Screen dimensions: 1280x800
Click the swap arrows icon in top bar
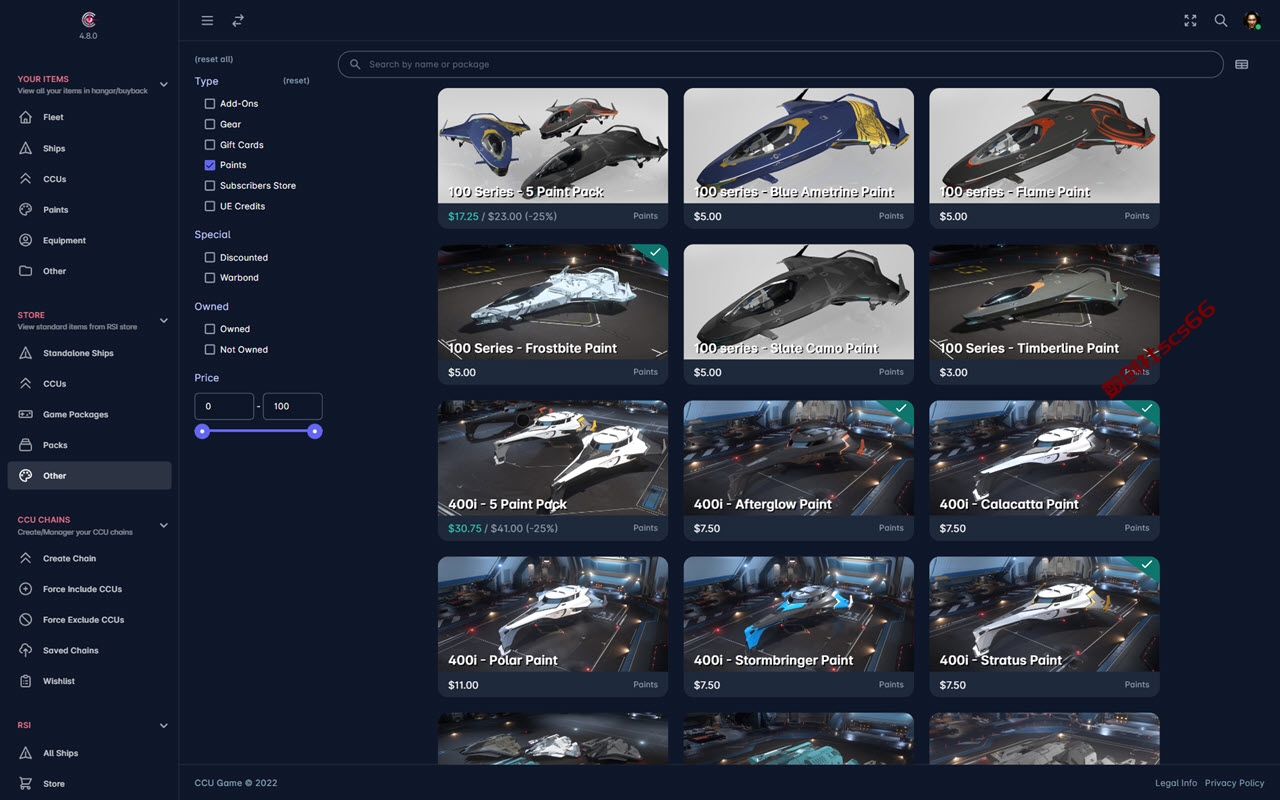(238, 20)
